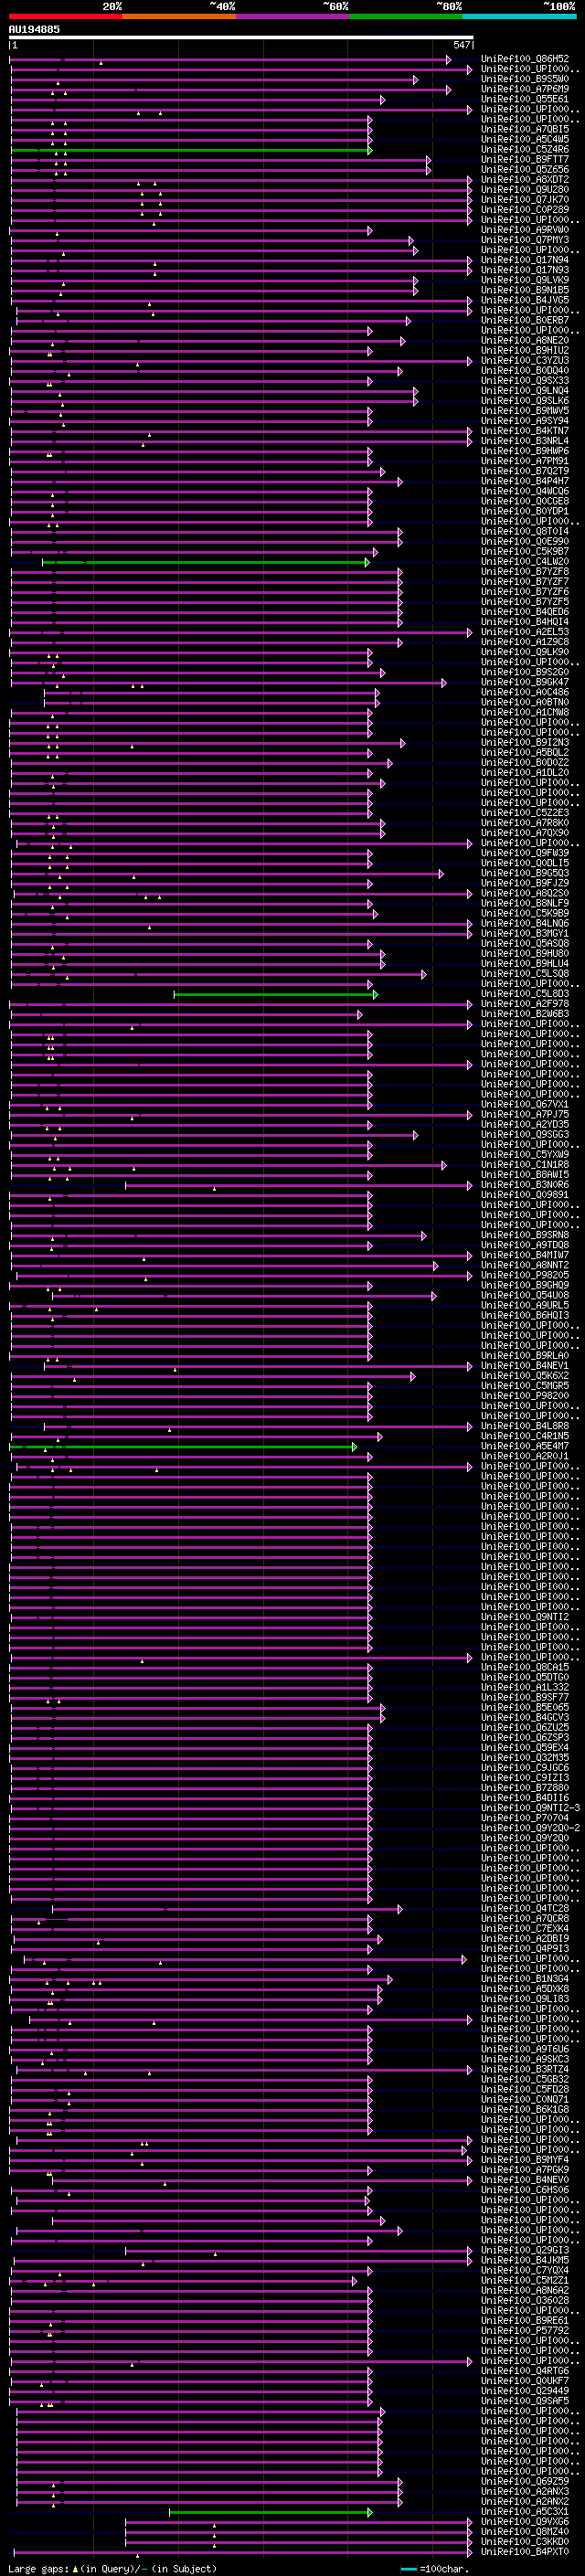Open hit UniRef100_Q55E61
This screenshot has height=2576, width=585.
(x=525, y=99)
